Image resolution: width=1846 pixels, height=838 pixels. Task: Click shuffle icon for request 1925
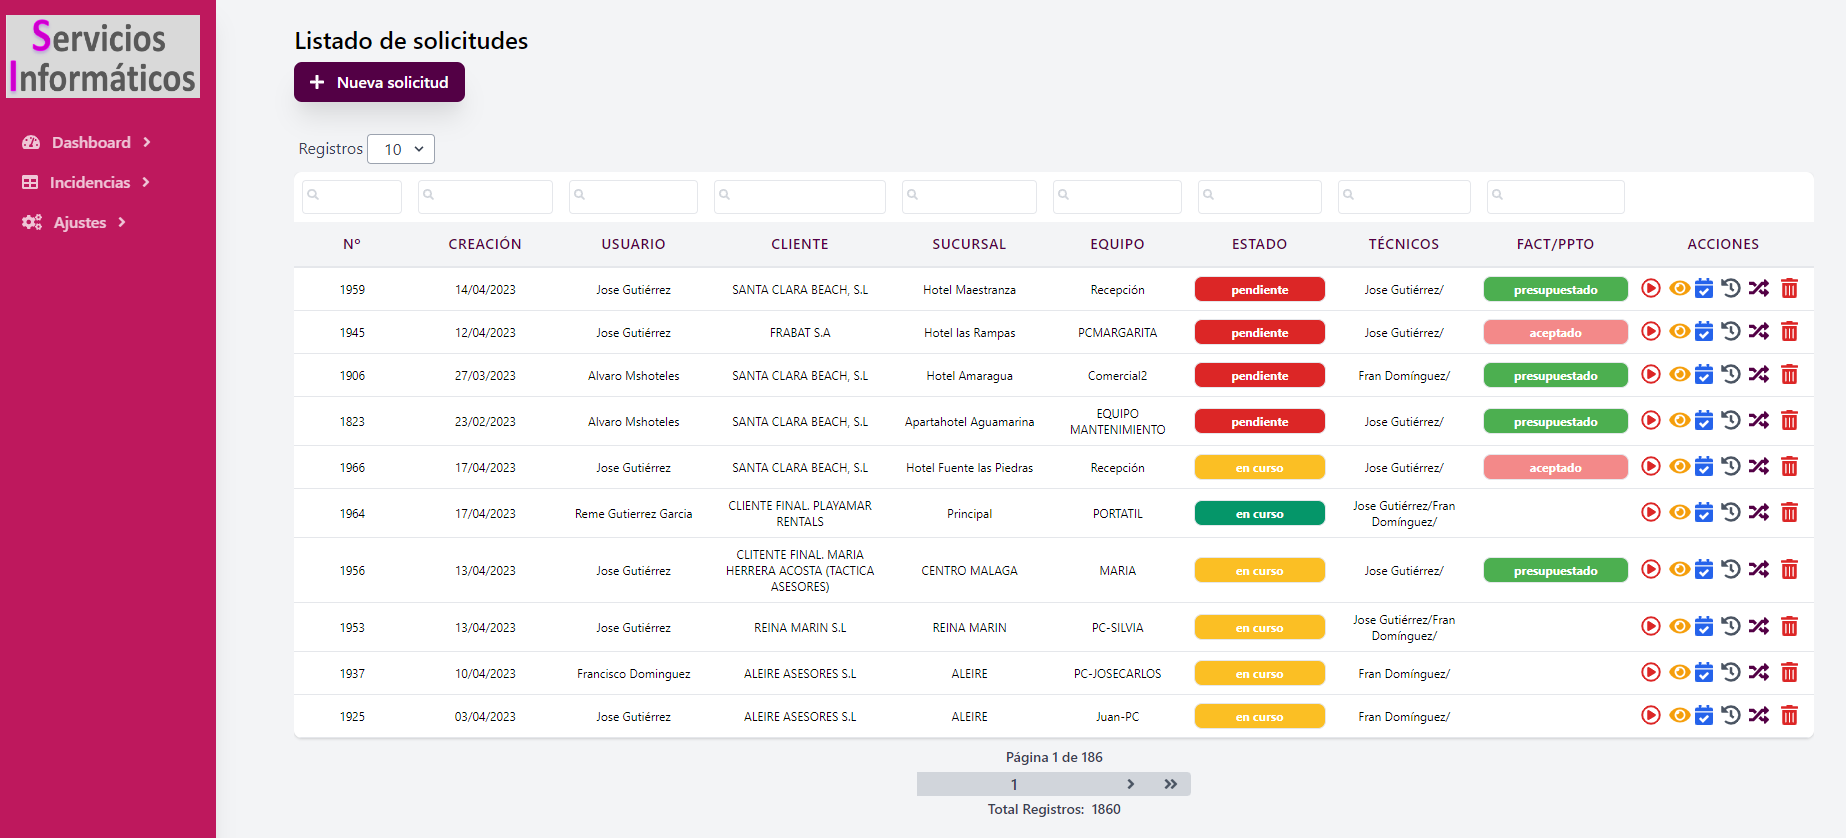pyautogui.click(x=1759, y=716)
